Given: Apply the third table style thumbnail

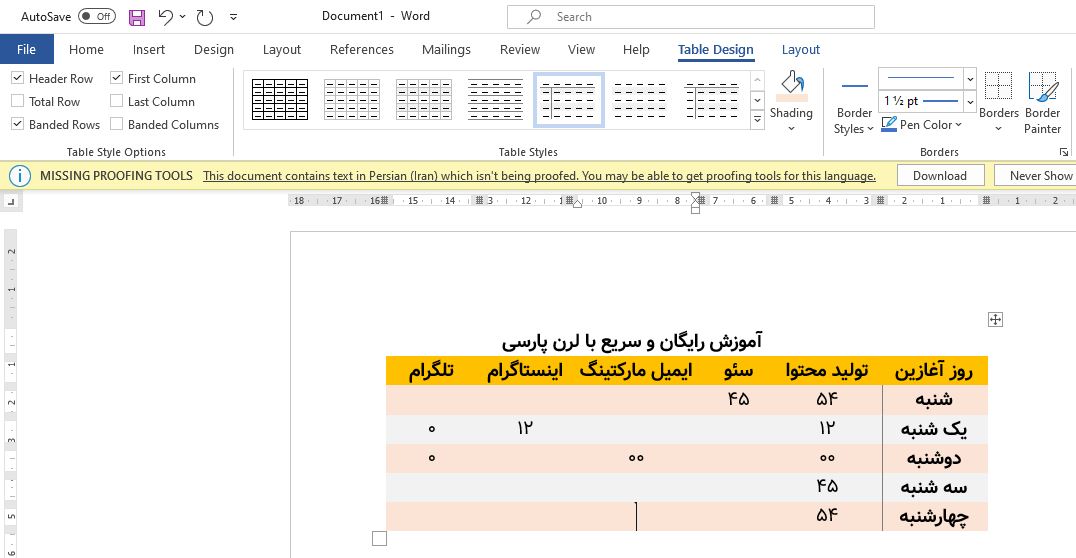Looking at the screenshot, I should 423,100.
